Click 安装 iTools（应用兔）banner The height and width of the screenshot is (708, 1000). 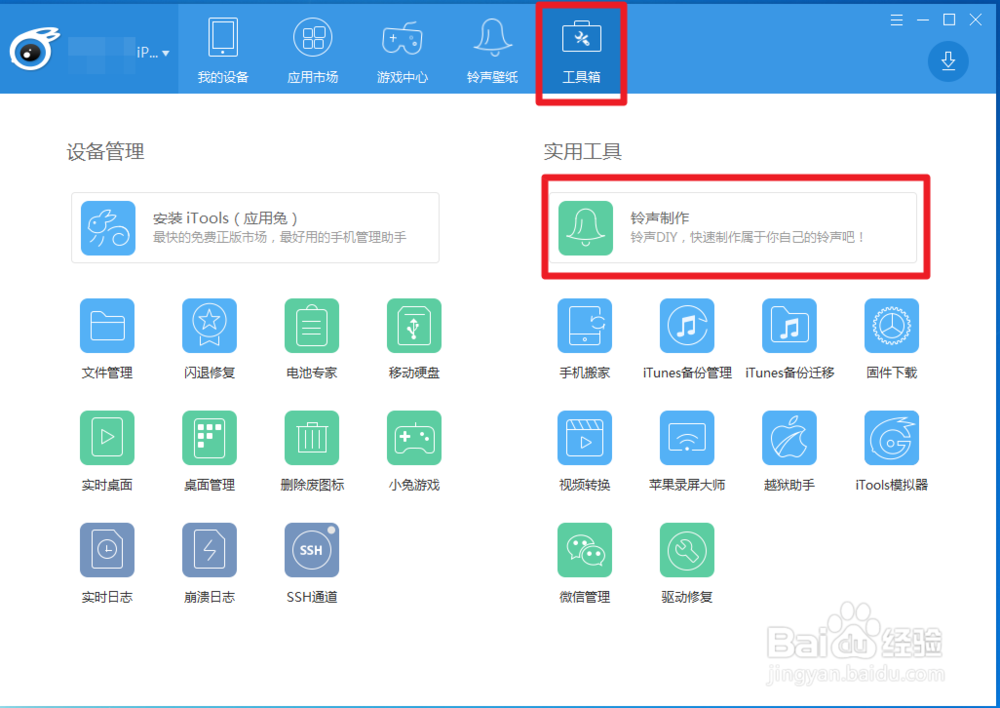point(255,228)
